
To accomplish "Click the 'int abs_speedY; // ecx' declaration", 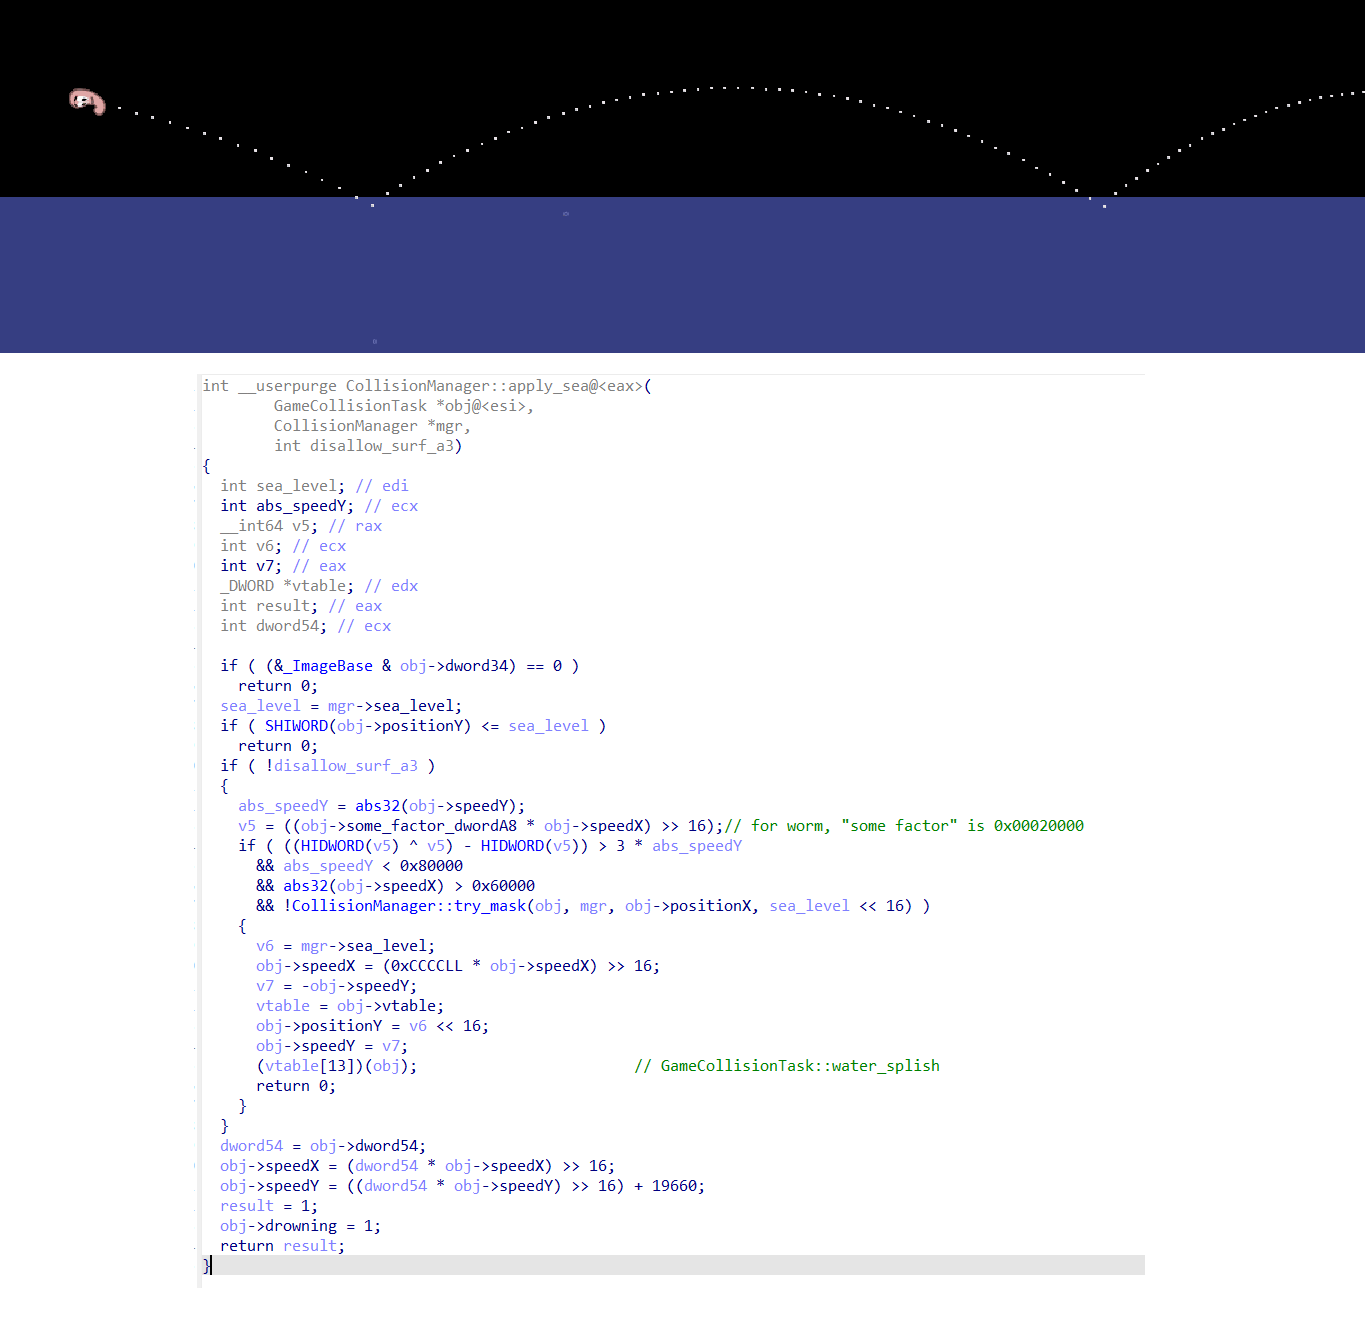I will point(319,506).
